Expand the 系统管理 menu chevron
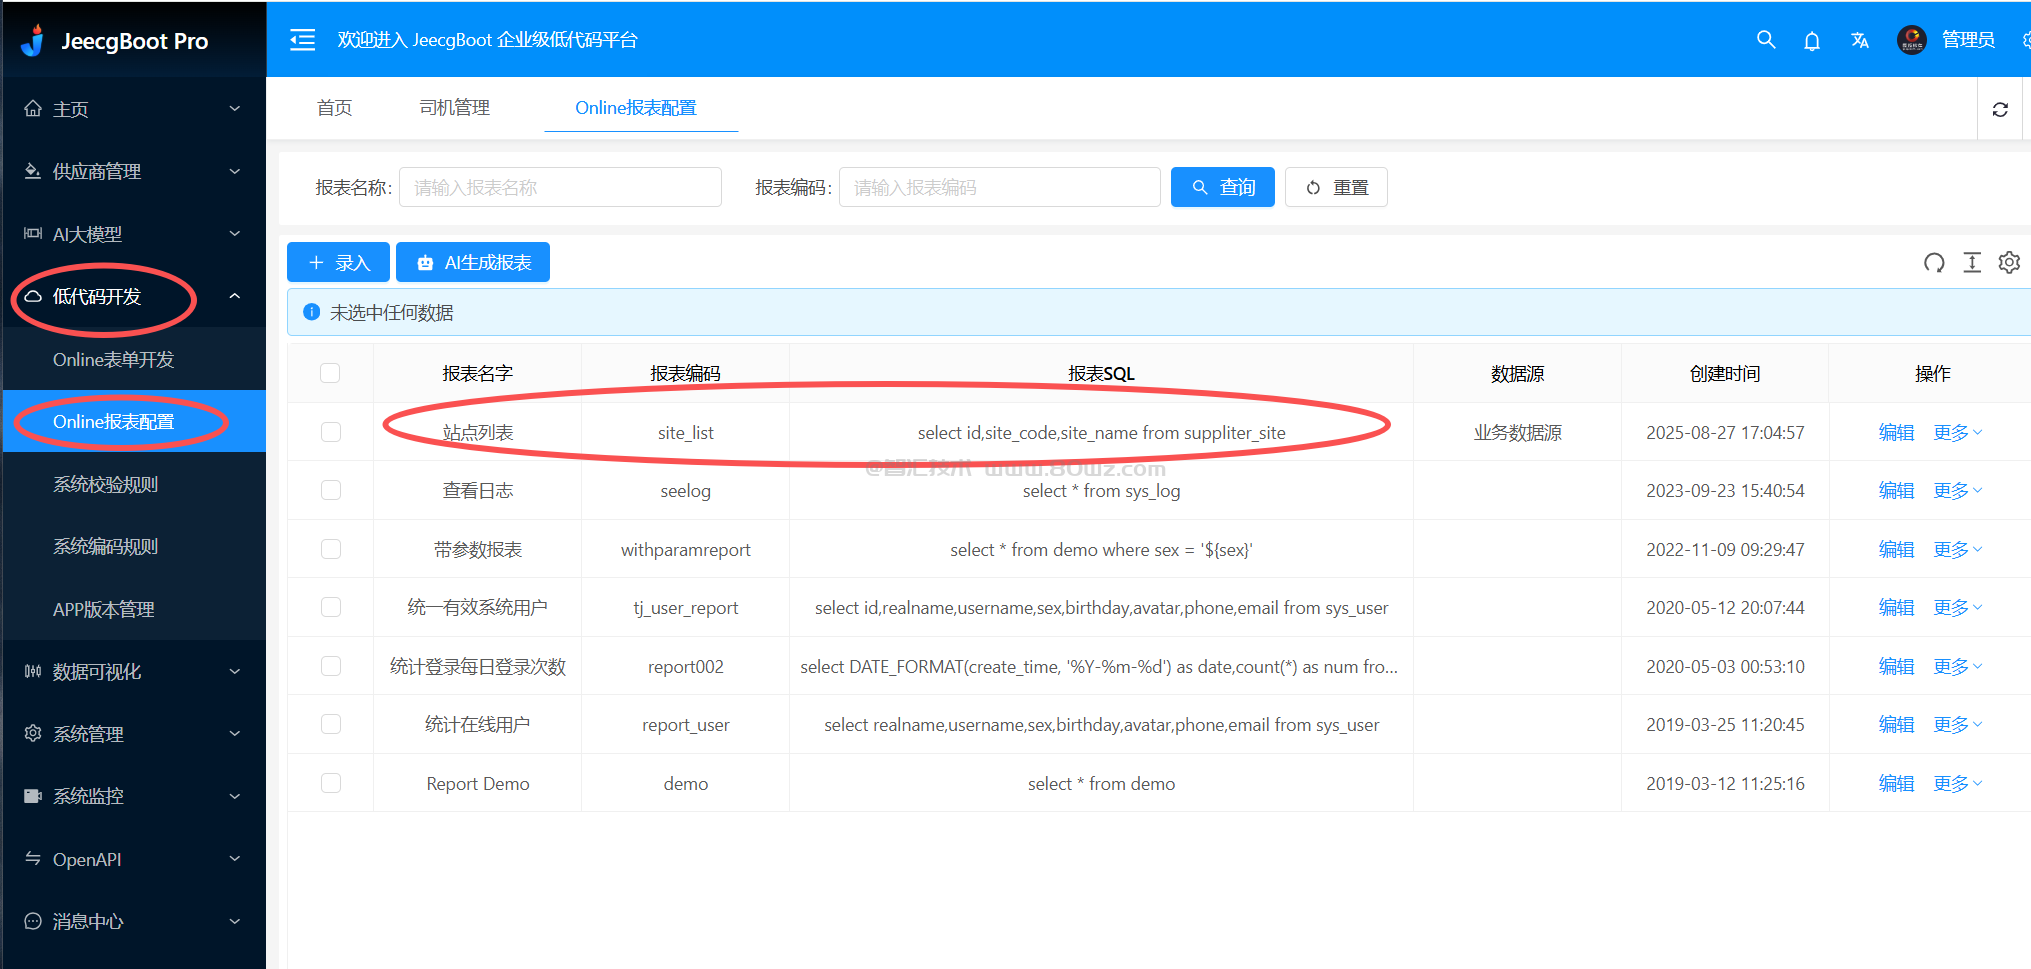This screenshot has height=969, width=2031. point(235,733)
